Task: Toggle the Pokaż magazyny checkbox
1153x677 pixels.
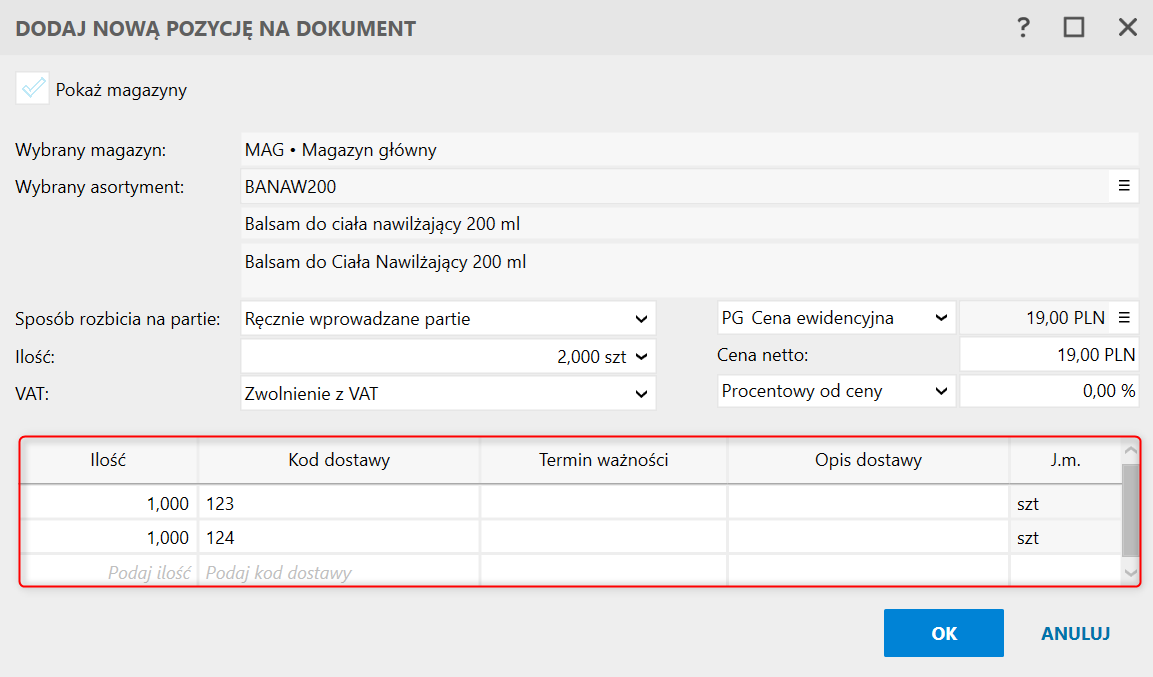Action: coord(32,89)
